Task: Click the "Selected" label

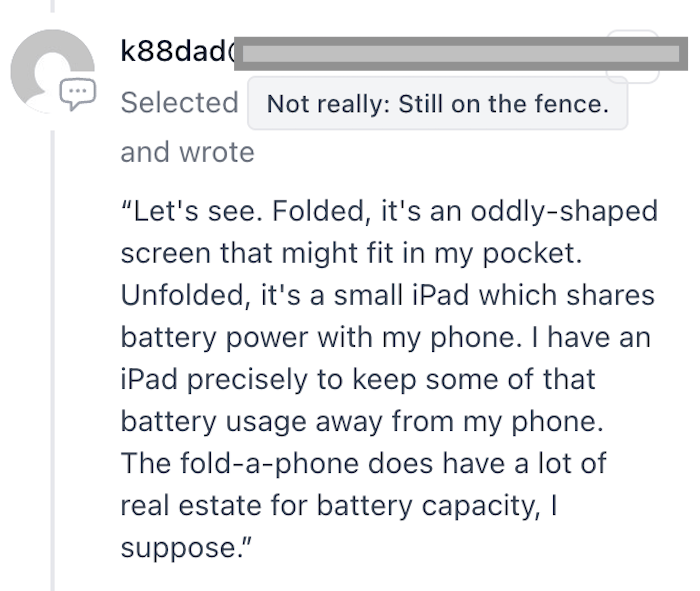Action: pyautogui.click(x=179, y=103)
